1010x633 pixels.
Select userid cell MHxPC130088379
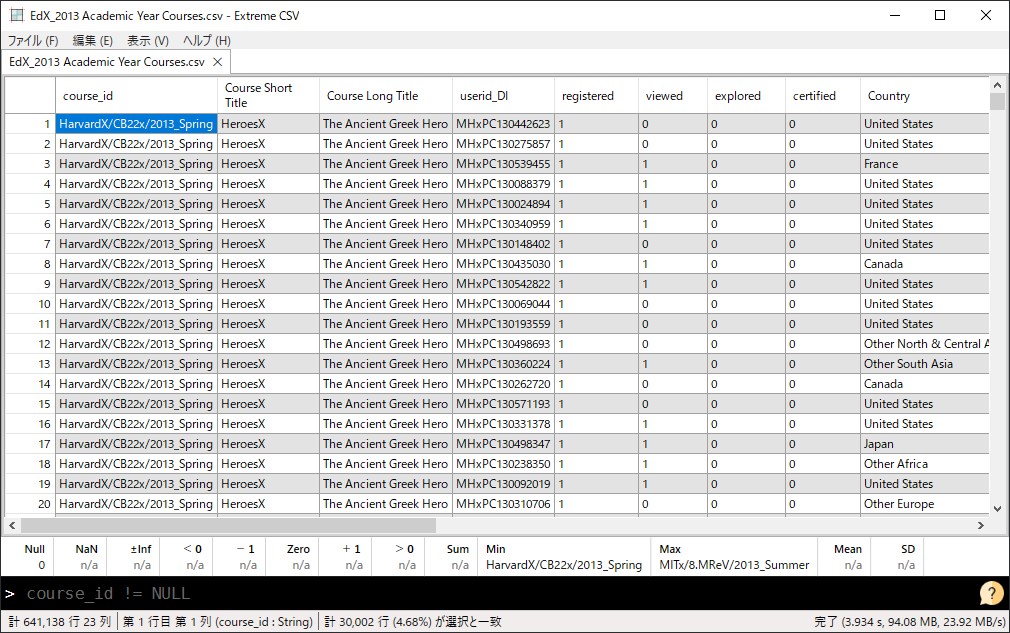point(504,184)
